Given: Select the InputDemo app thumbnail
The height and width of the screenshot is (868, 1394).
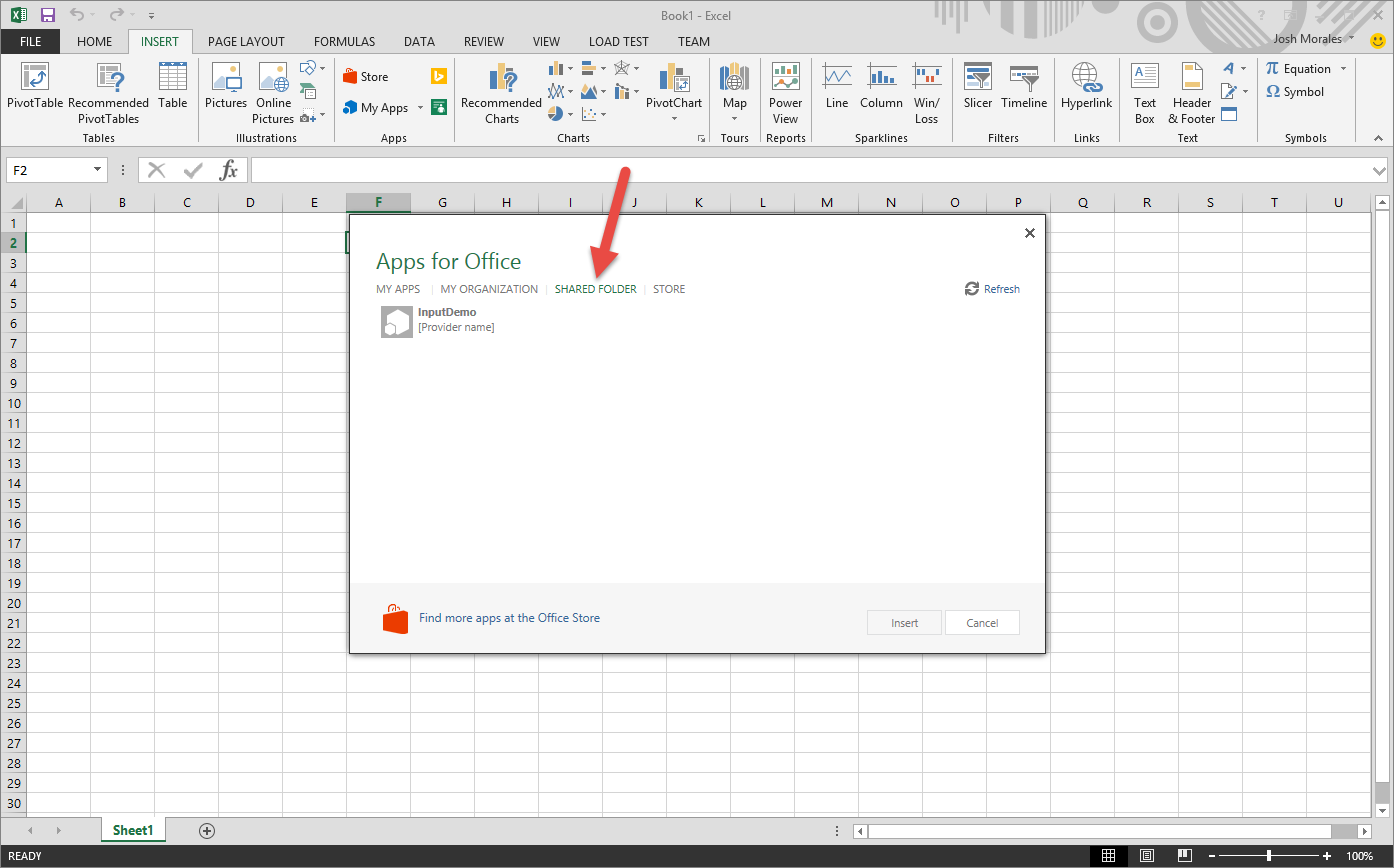Looking at the screenshot, I should tap(396, 321).
